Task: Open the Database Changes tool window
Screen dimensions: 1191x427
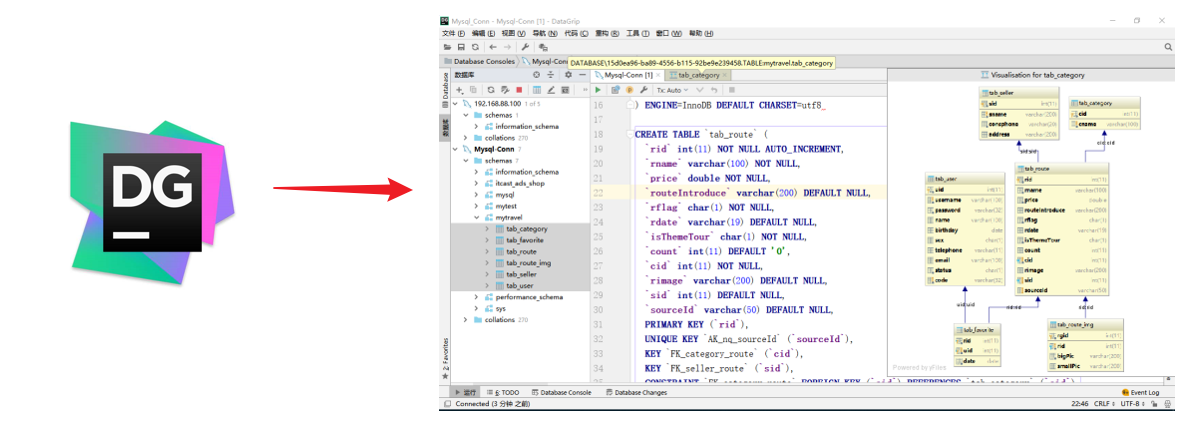Action: 636,393
